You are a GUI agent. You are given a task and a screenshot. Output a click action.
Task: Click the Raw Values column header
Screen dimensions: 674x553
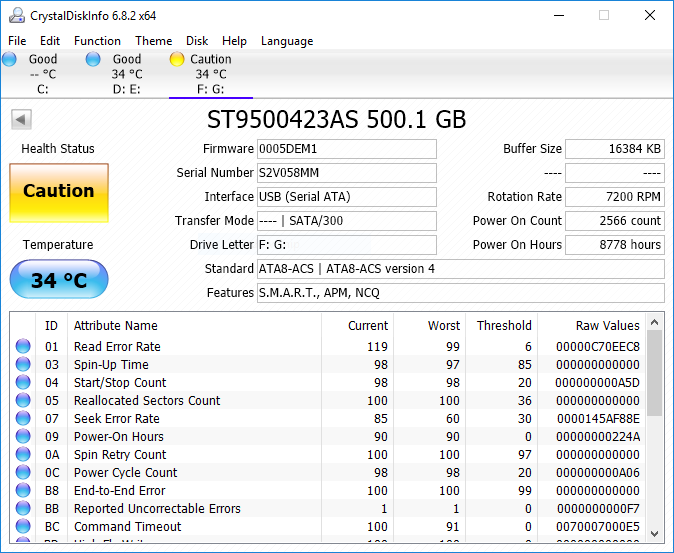591,326
